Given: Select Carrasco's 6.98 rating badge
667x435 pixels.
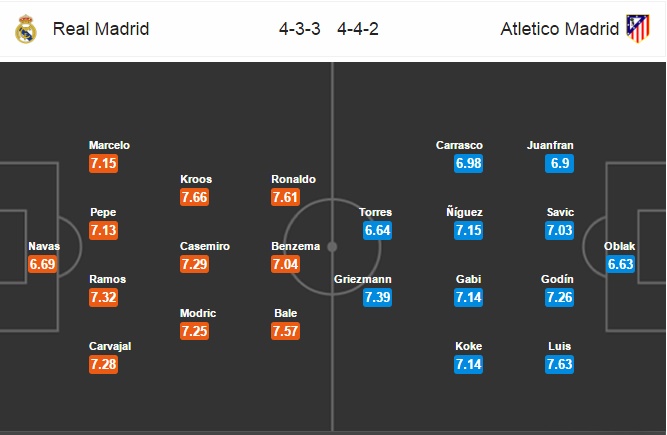Looking at the screenshot, I should [468, 163].
